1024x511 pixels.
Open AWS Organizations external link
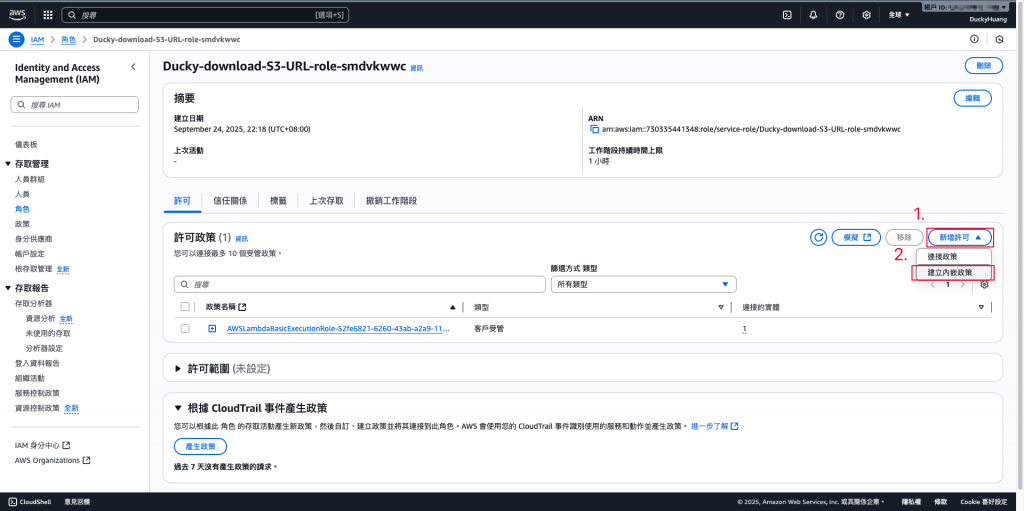pyautogui.click(x=52, y=460)
